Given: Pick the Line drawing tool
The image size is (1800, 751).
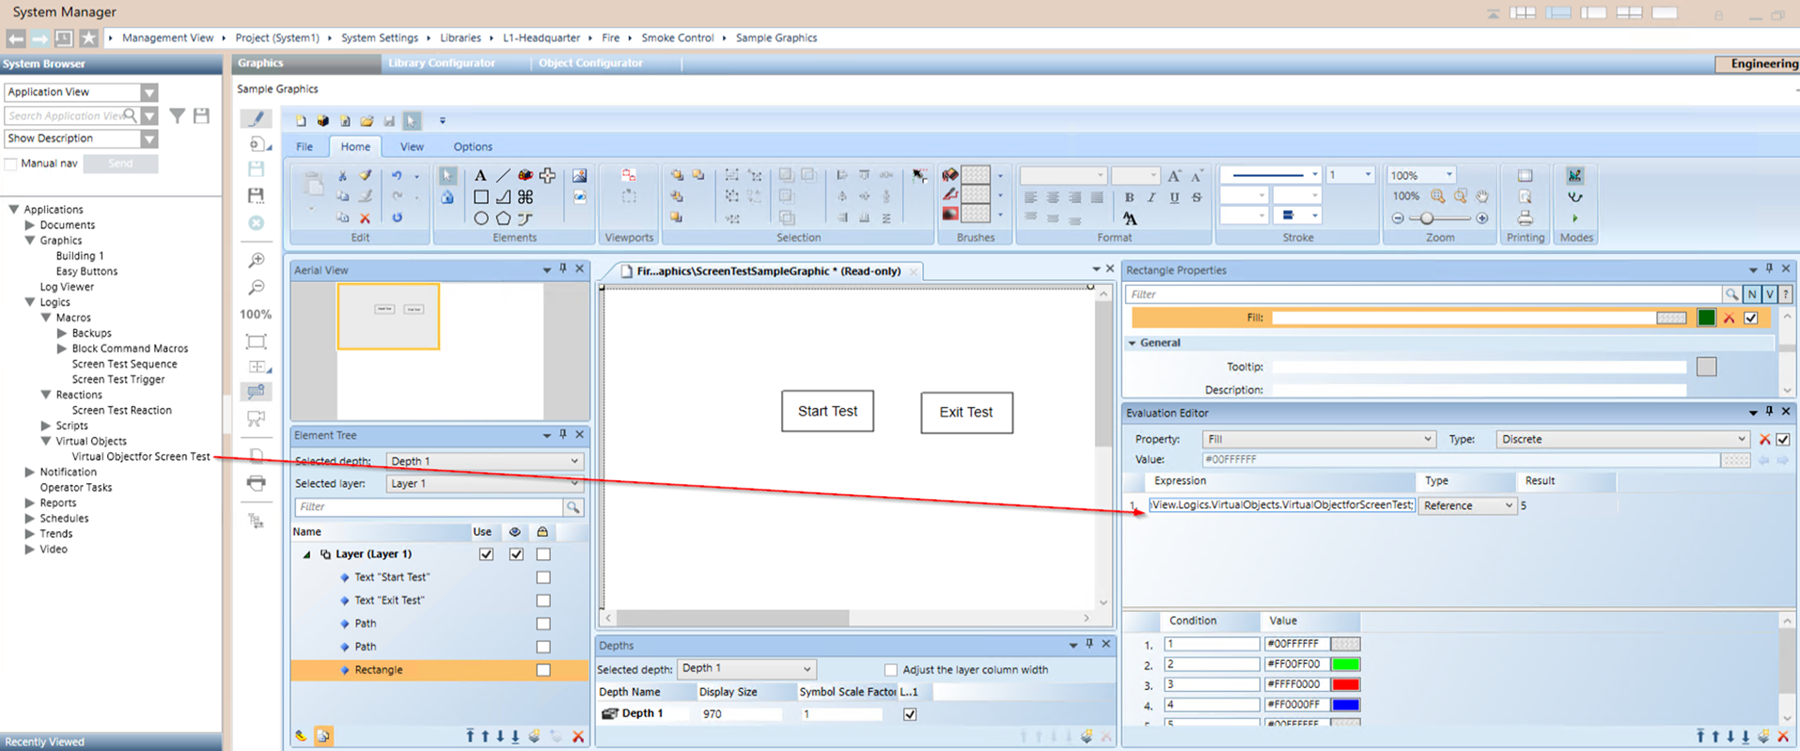Looking at the screenshot, I should [503, 176].
